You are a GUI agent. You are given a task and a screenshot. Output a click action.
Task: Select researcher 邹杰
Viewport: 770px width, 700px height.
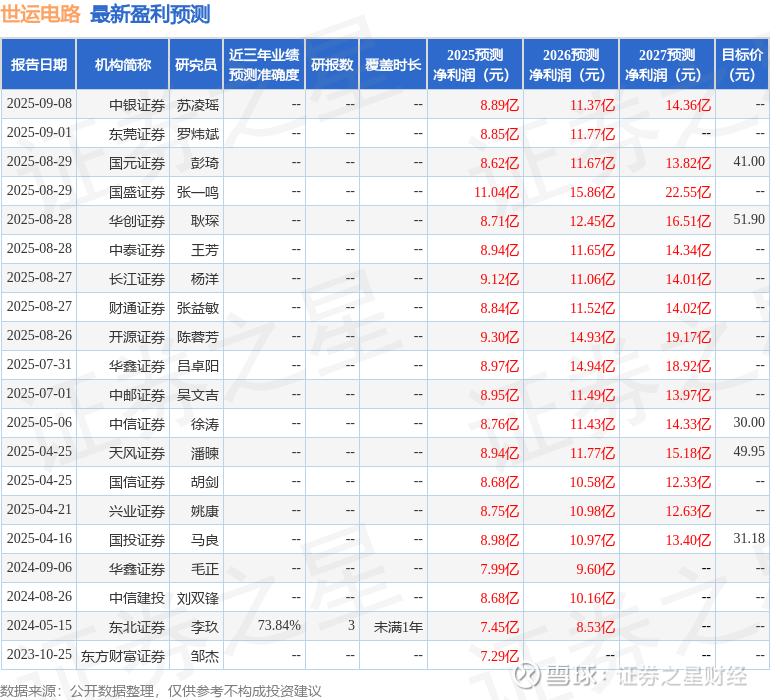(205, 656)
